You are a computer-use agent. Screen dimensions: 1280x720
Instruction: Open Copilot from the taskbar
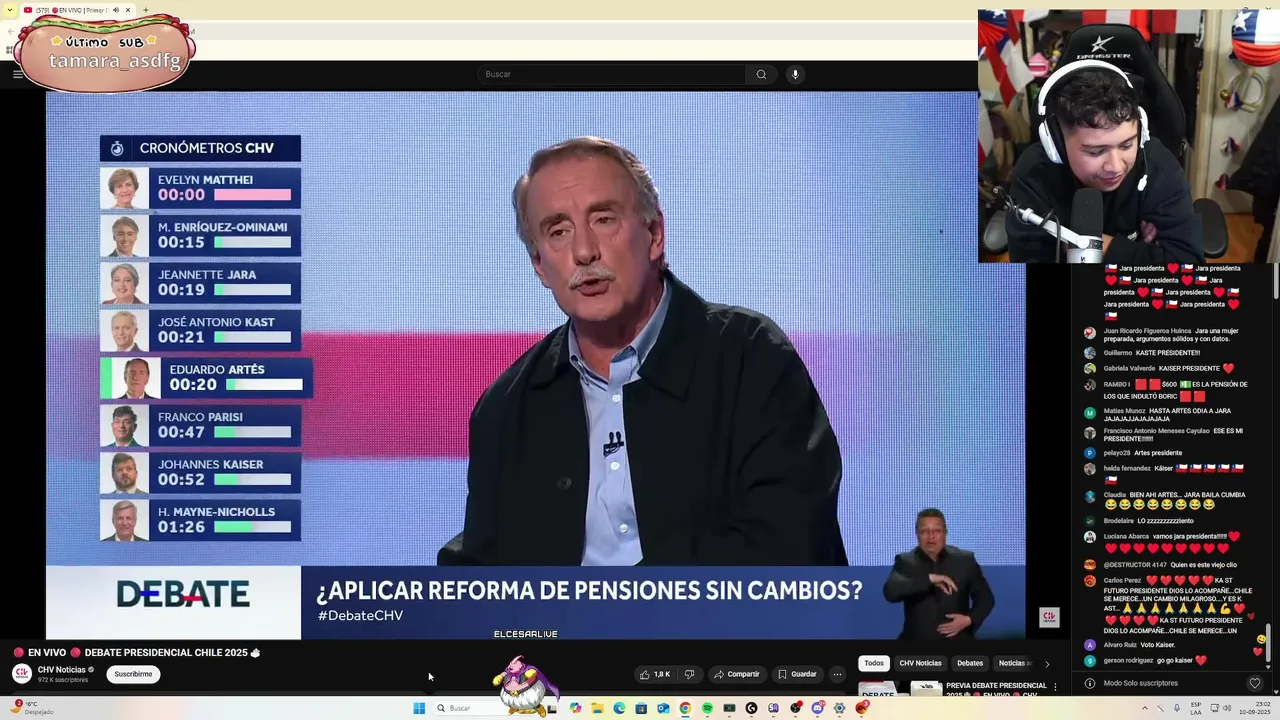[575, 708]
